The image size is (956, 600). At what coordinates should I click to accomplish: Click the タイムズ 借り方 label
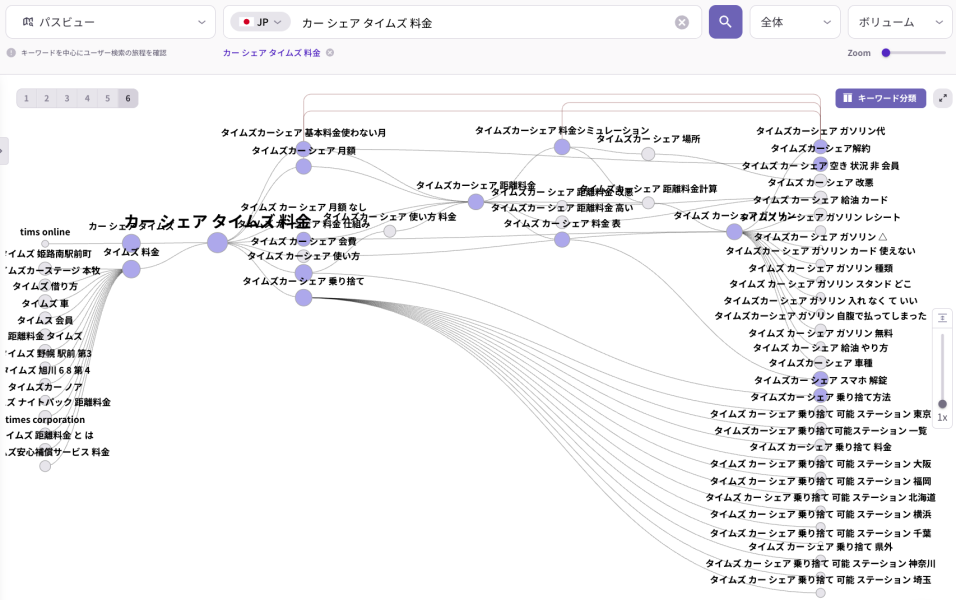pos(45,286)
